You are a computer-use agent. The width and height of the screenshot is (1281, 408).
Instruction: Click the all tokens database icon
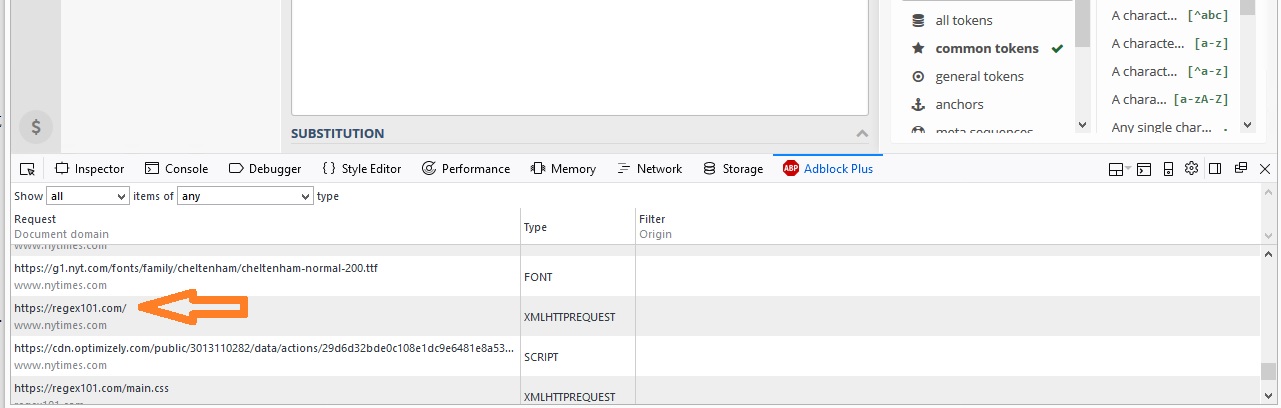pos(917,20)
